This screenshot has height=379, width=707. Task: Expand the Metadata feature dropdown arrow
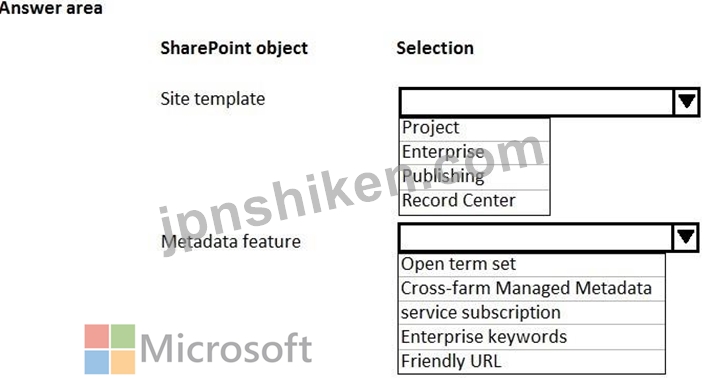click(x=685, y=237)
